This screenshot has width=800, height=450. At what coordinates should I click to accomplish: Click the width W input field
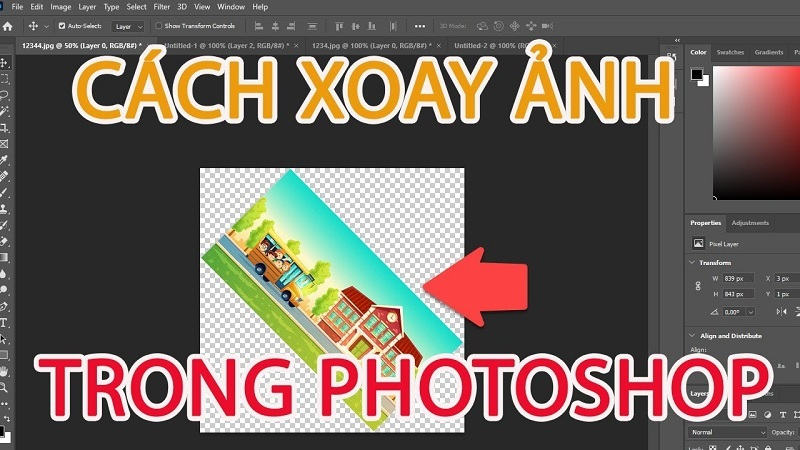tap(732, 278)
